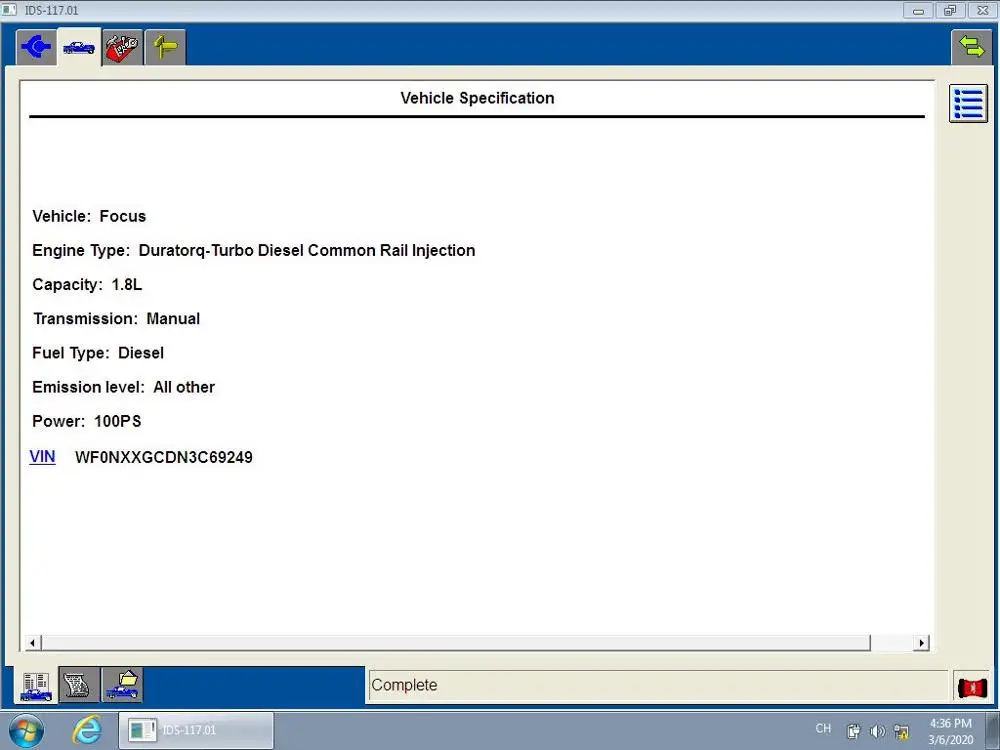Click the right scroll arrow on horizontal scrollbar

[919, 642]
